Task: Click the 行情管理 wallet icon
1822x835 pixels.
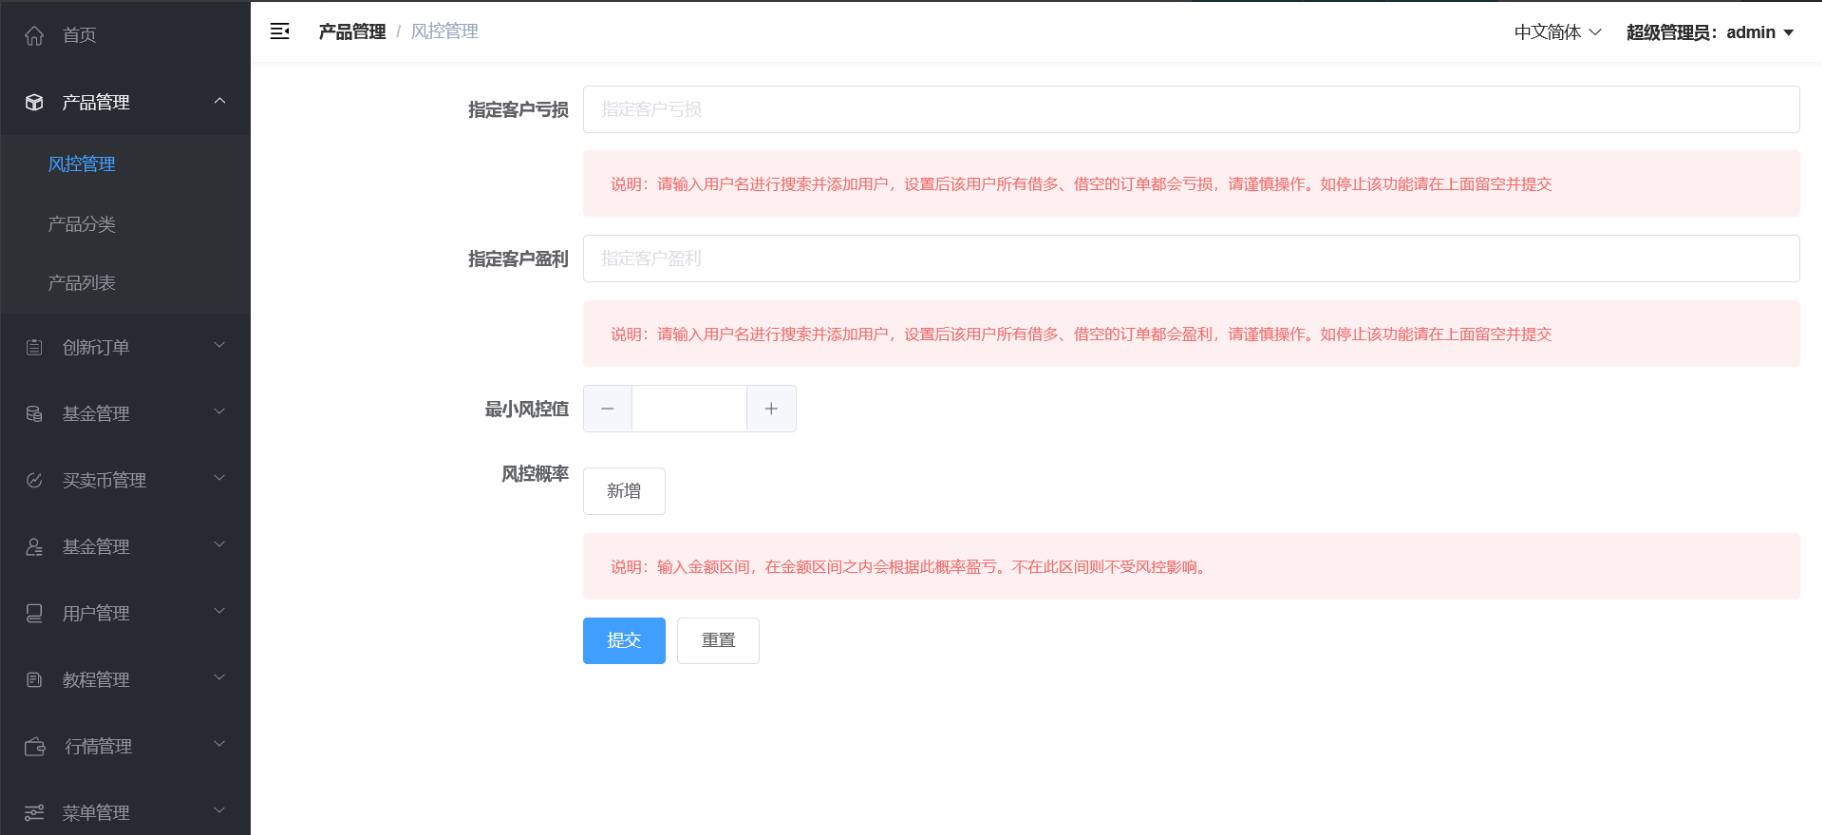Action: click(35, 746)
